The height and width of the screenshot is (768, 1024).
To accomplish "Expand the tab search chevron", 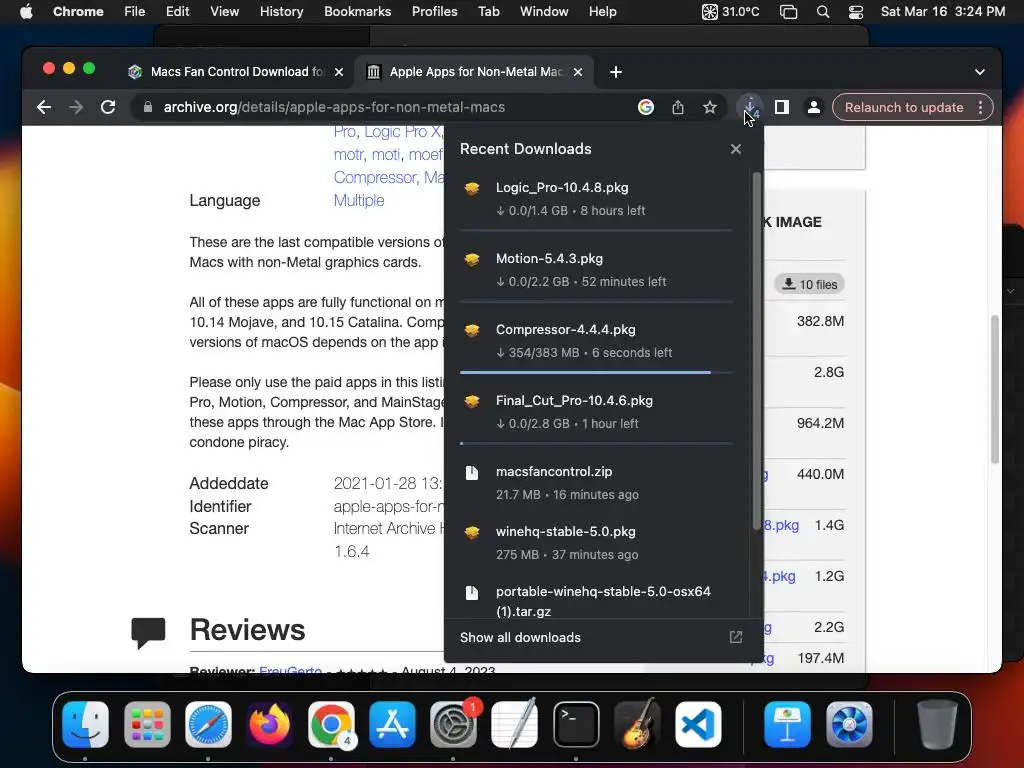I will [x=980, y=72].
